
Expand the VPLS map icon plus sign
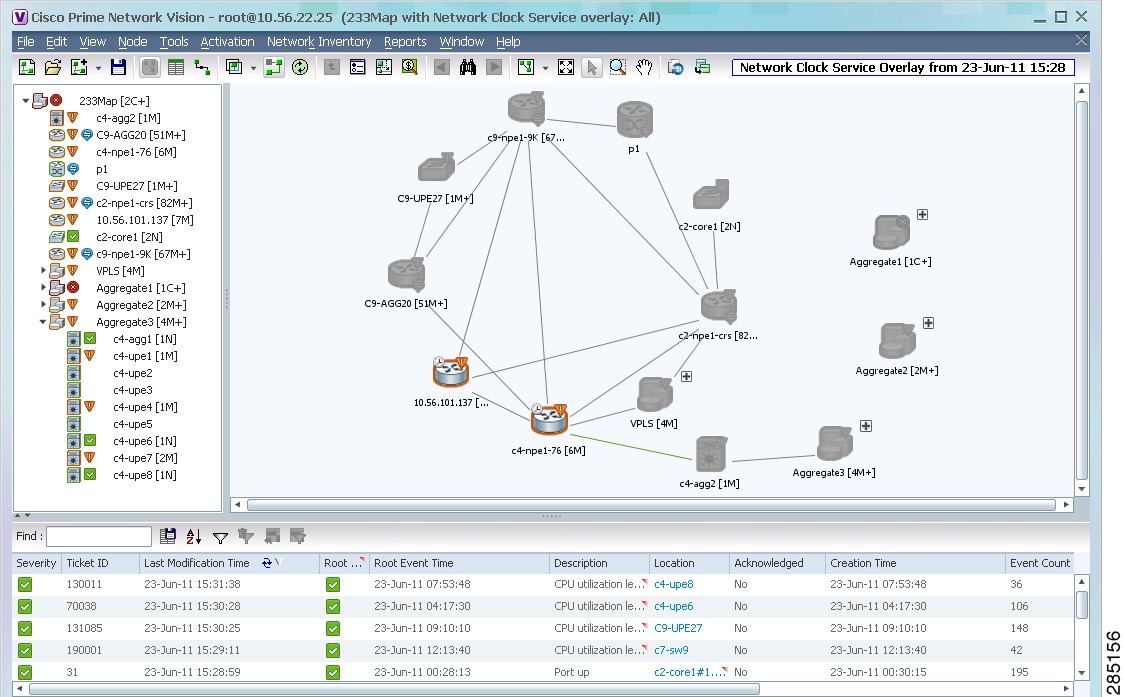[686, 376]
